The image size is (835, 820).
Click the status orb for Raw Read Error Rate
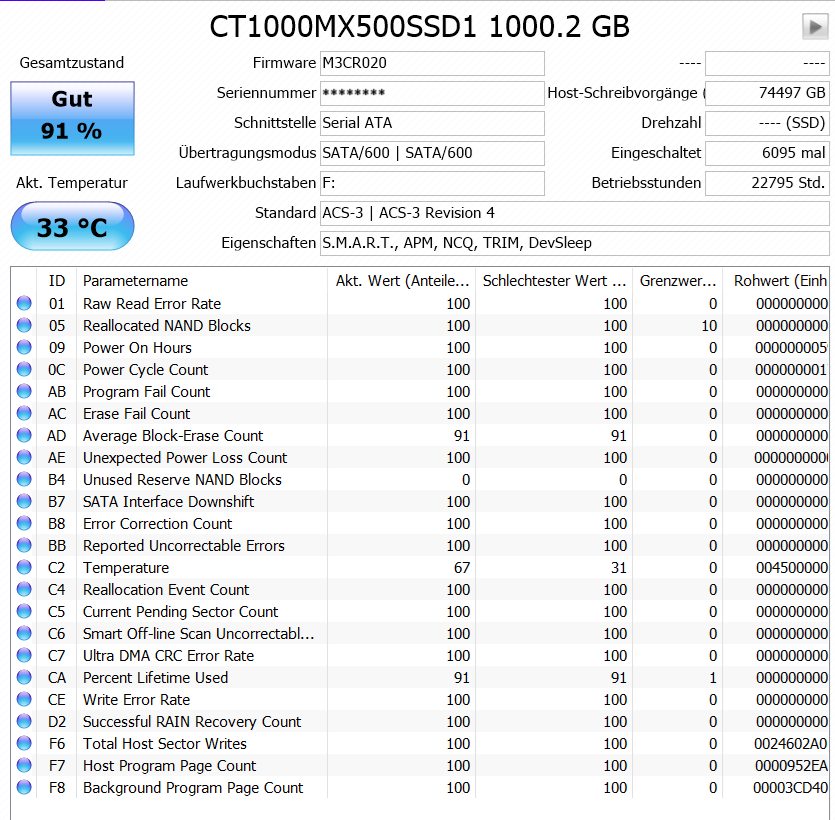24,304
